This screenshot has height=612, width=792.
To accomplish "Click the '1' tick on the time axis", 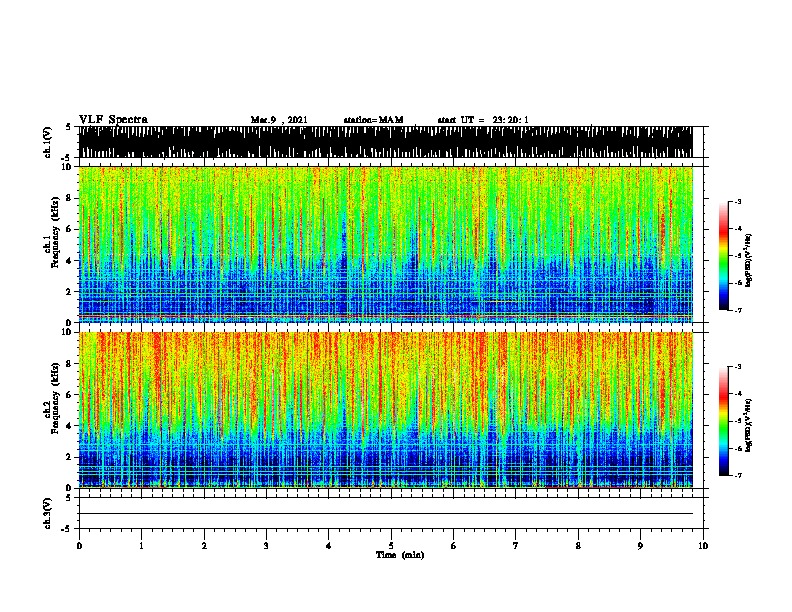I will click(x=141, y=546).
